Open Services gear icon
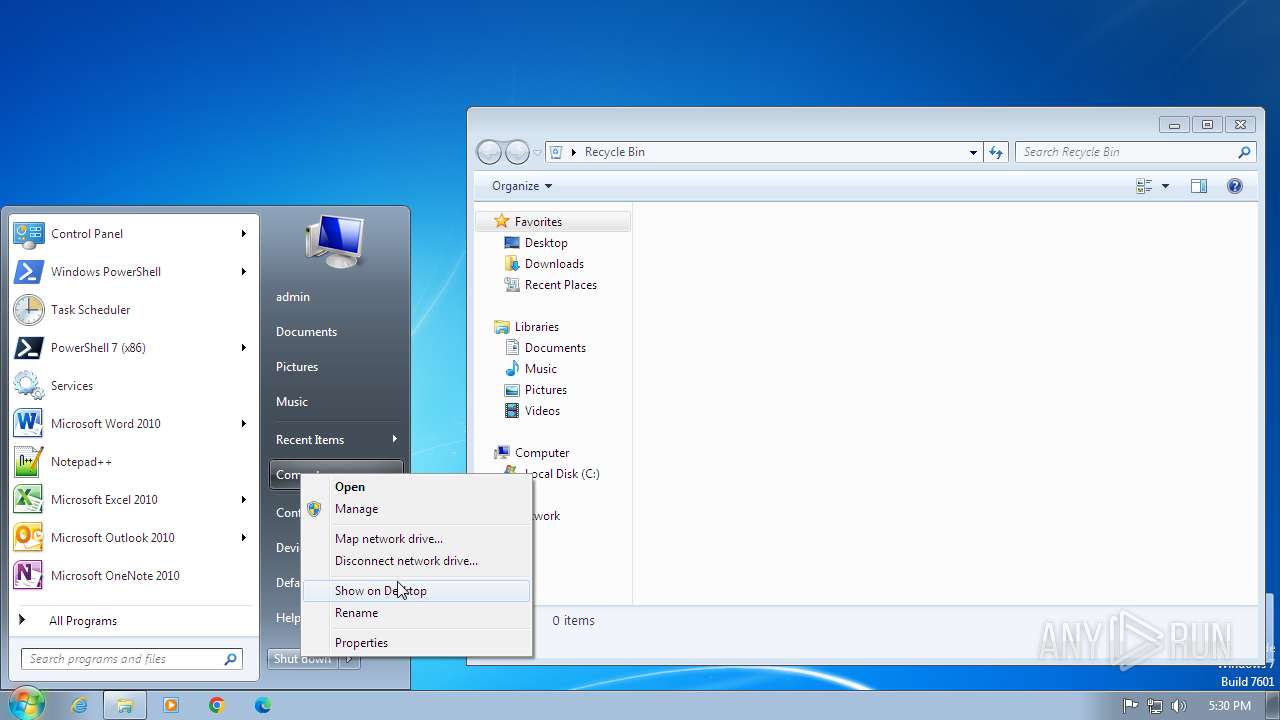The width and height of the screenshot is (1280, 720). [28, 386]
